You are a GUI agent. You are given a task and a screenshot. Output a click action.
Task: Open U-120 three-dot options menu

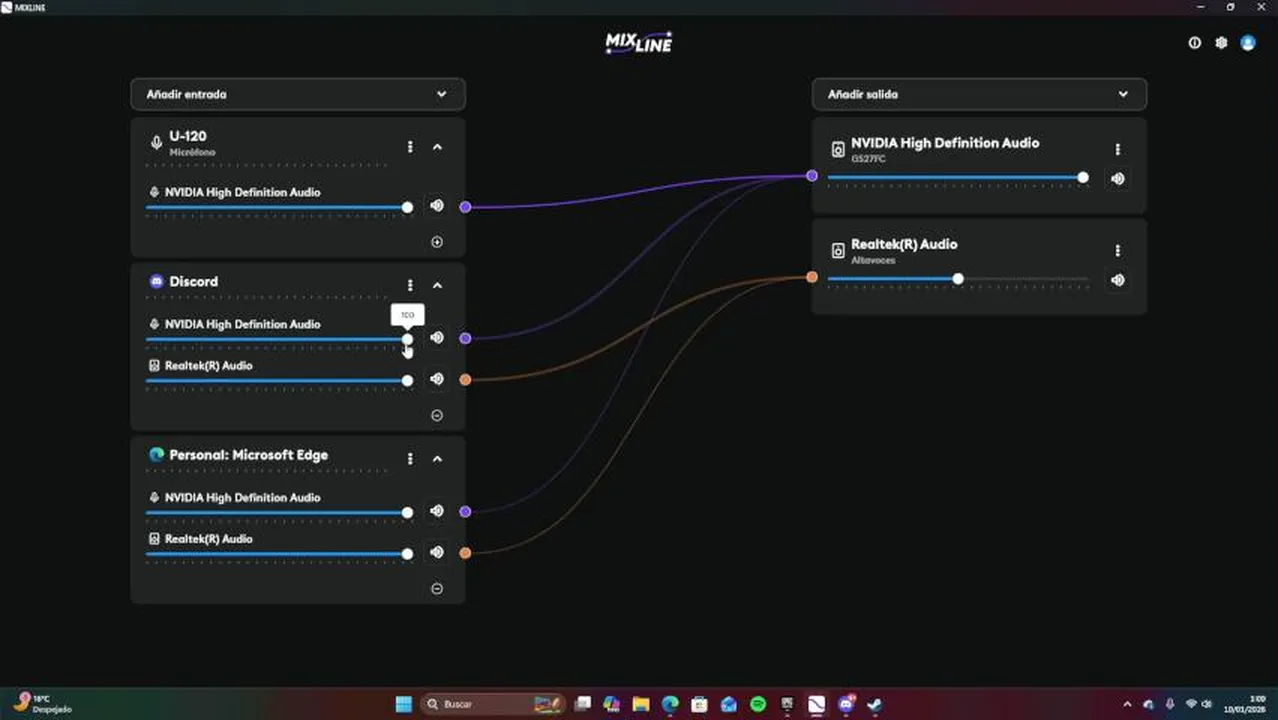click(x=410, y=147)
